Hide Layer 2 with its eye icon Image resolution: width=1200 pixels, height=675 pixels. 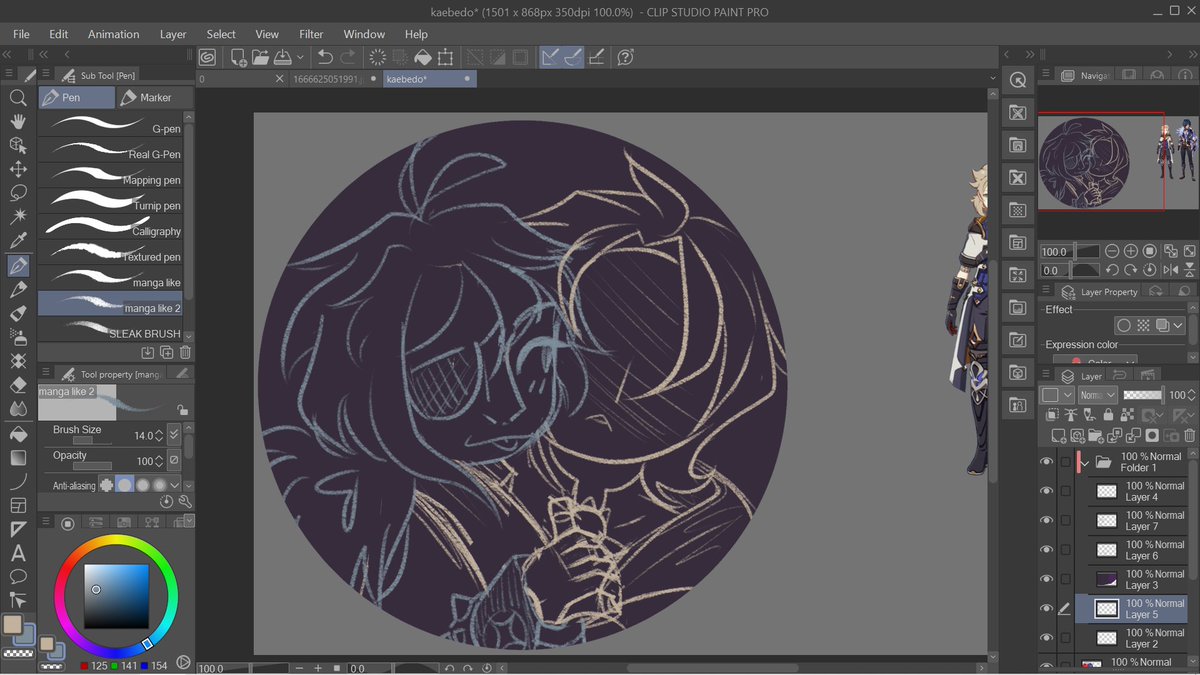(1046, 638)
